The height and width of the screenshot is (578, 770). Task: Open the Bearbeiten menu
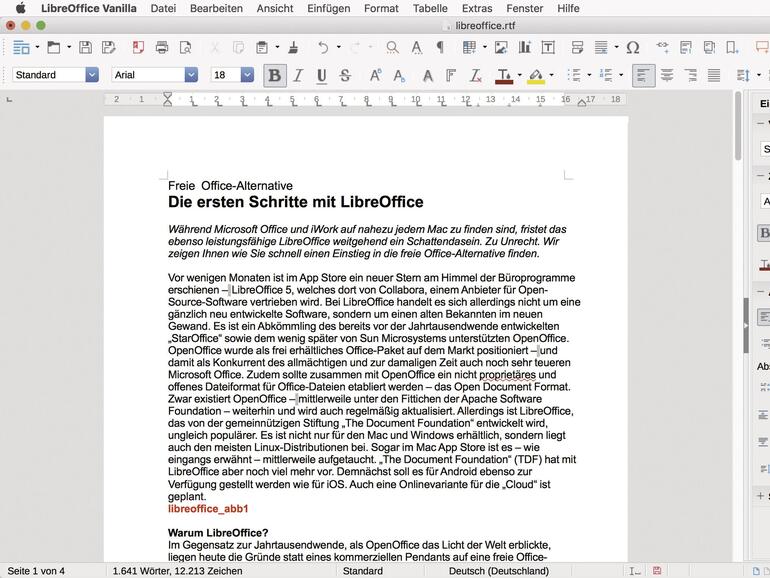pos(216,8)
